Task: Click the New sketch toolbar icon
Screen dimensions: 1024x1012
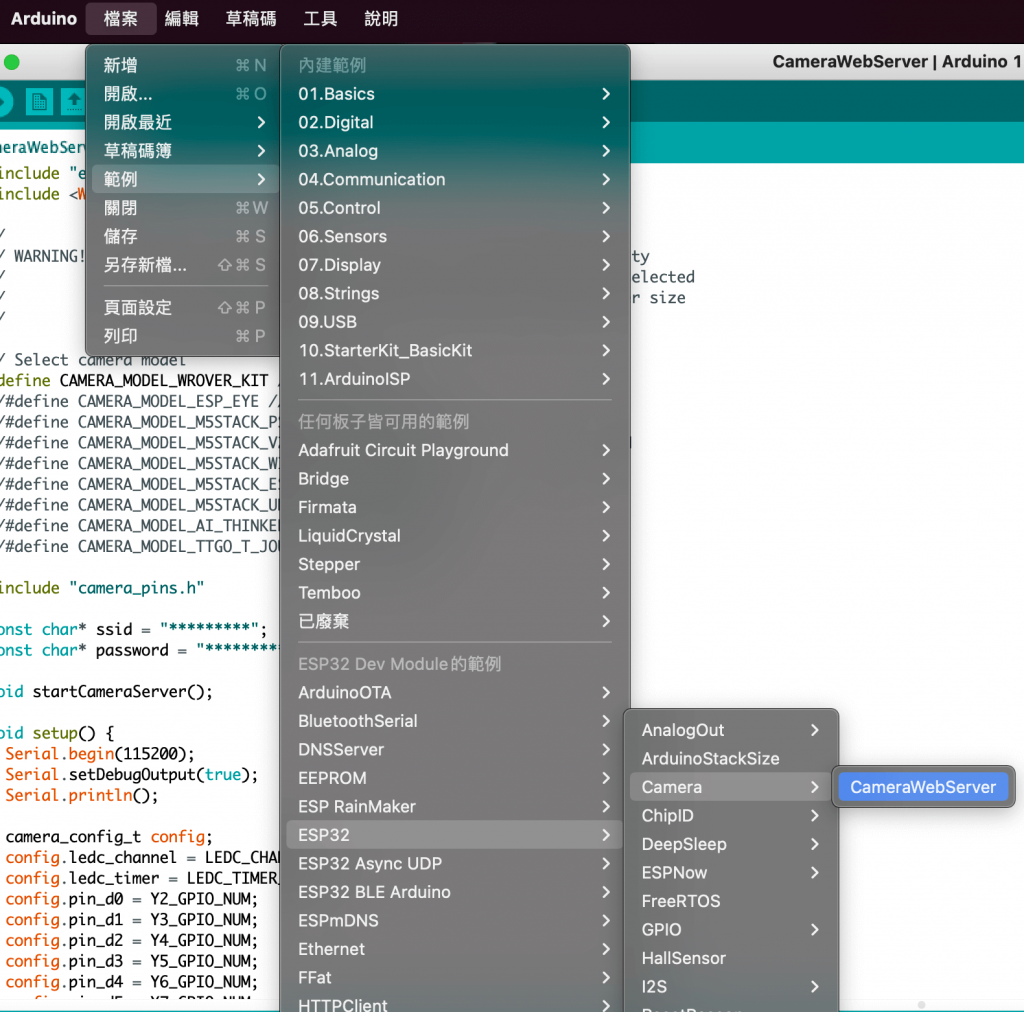Action: pos(39,101)
